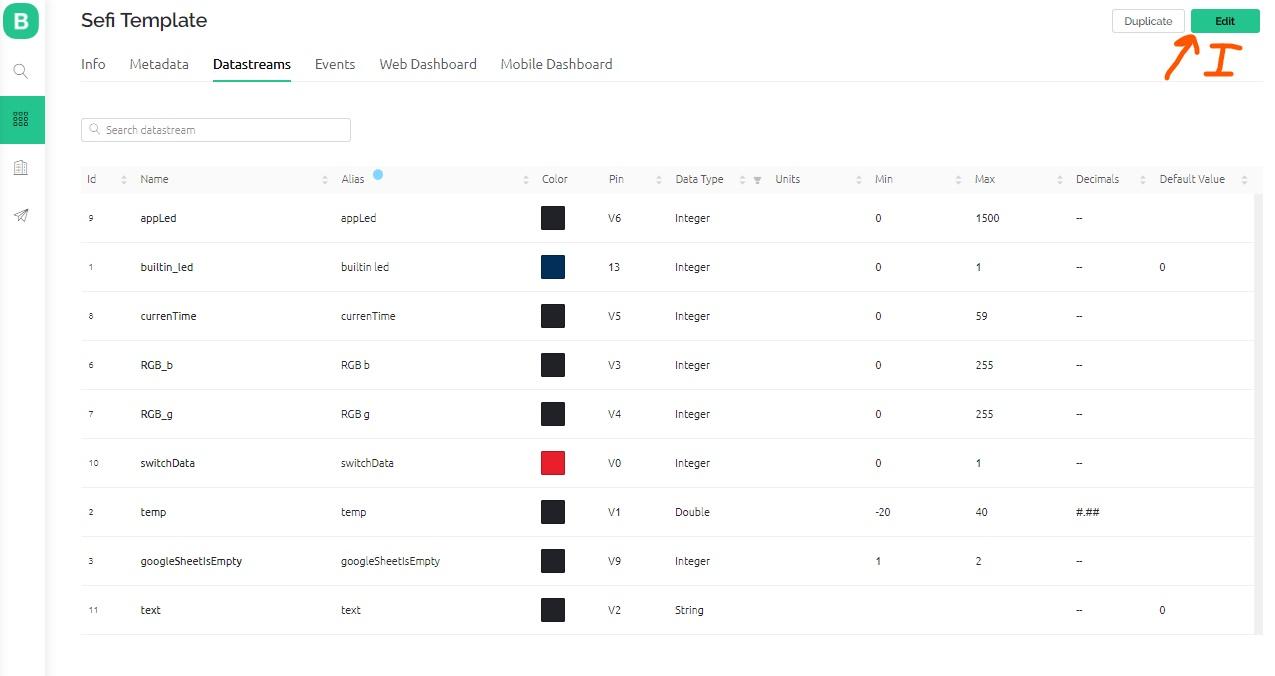This screenshot has width=1275, height=676.
Task: Open the building icon in the sidebar
Action: pyautogui.click(x=21, y=167)
